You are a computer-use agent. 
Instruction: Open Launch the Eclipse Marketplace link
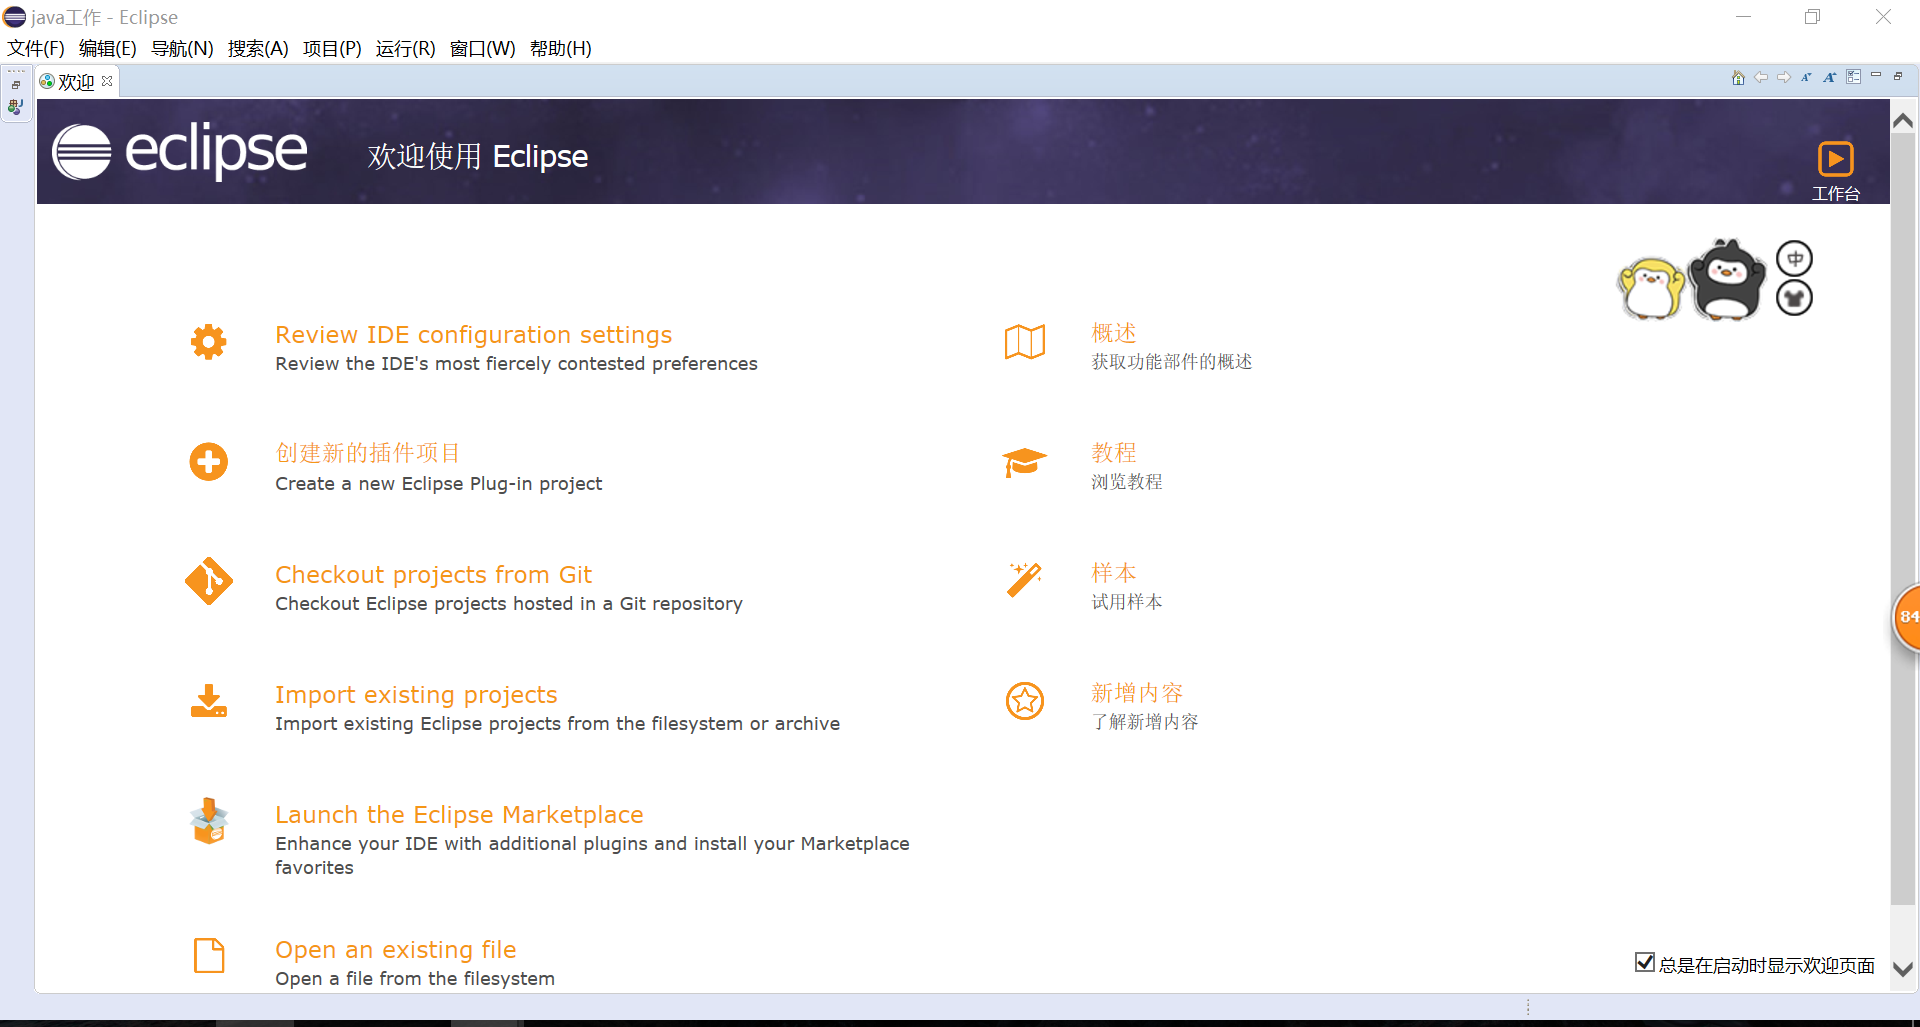tap(459, 814)
